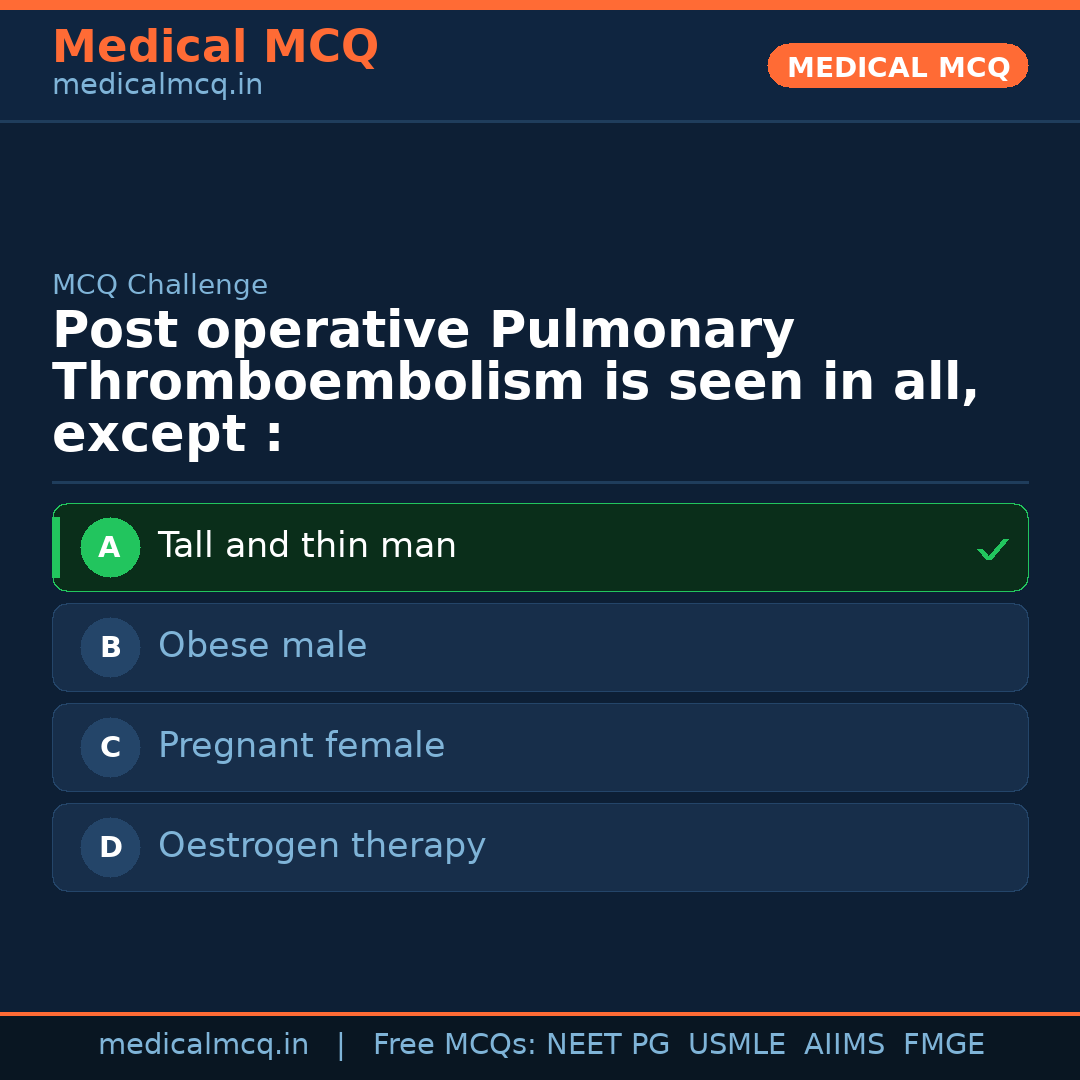1080x1080 pixels.
Task: Click the "MCQ Challenge" label
Action: [x=160, y=285]
